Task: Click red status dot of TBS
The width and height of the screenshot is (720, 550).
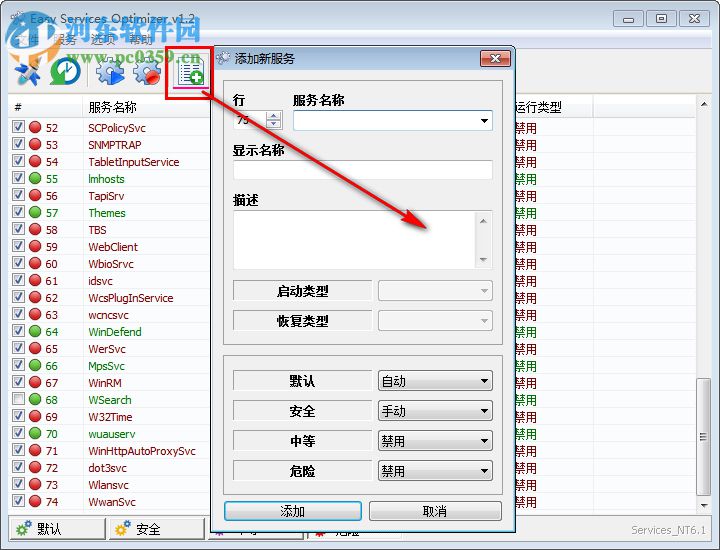Action: [35, 229]
